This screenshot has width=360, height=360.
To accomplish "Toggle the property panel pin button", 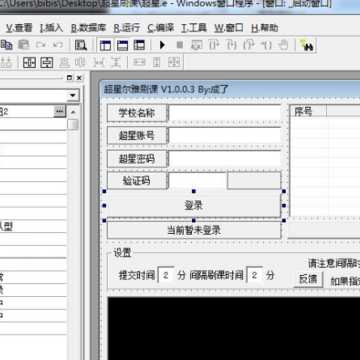I will click(69, 78).
